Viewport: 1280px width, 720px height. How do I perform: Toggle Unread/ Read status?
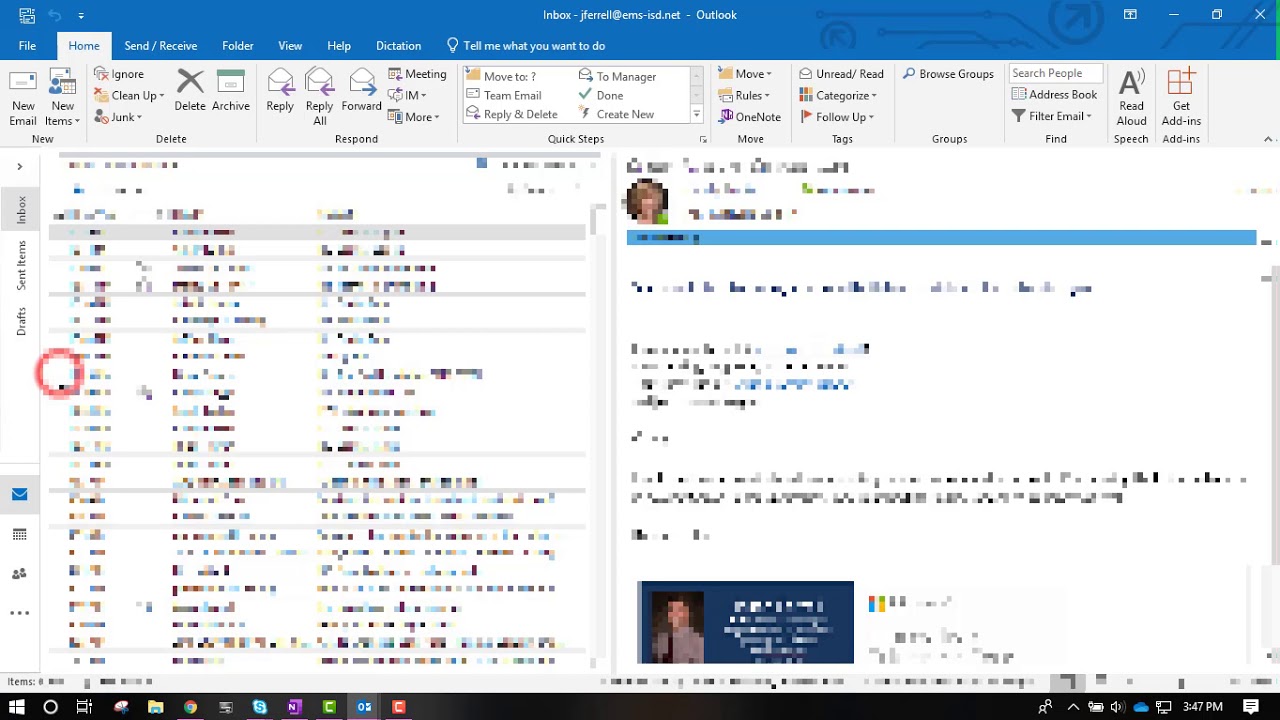point(841,74)
